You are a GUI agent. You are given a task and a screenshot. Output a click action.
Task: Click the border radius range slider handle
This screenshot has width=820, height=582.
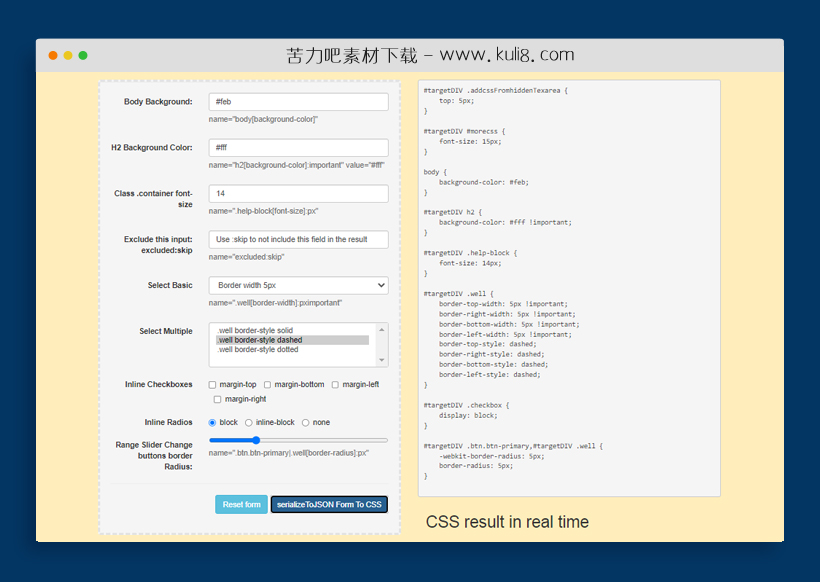click(x=256, y=440)
